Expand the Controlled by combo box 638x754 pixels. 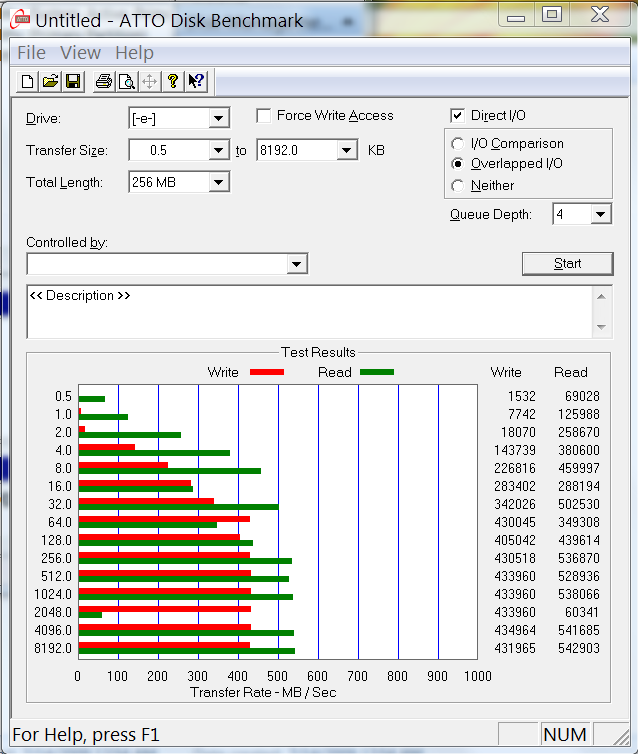[x=296, y=264]
